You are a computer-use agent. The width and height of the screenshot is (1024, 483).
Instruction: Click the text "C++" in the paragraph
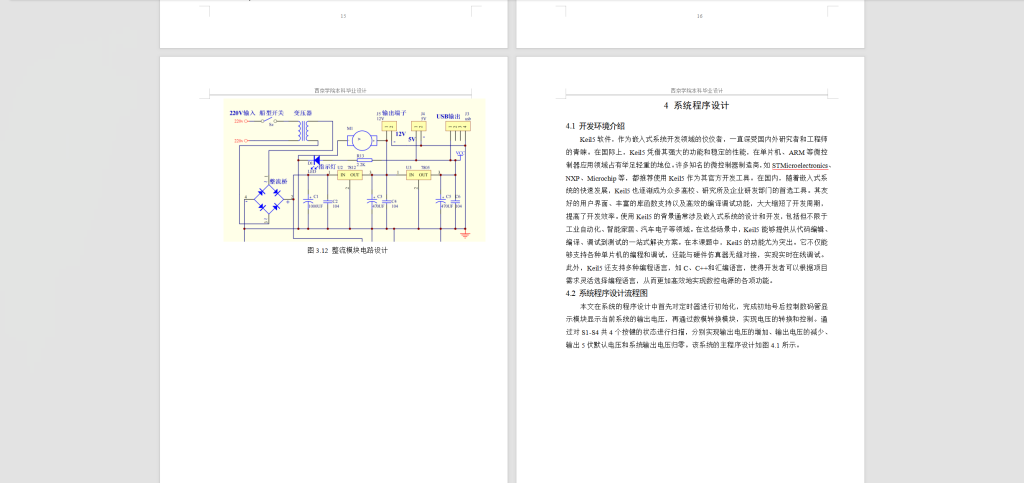click(x=702, y=268)
